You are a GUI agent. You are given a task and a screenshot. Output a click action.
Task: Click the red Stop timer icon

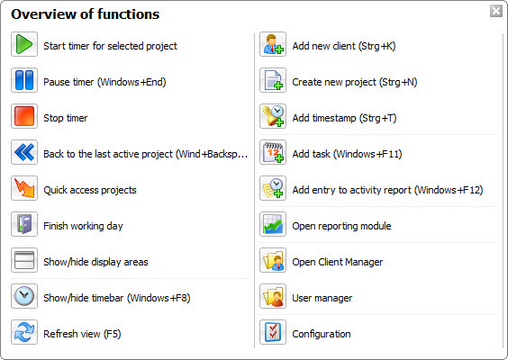click(x=24, y=116)
